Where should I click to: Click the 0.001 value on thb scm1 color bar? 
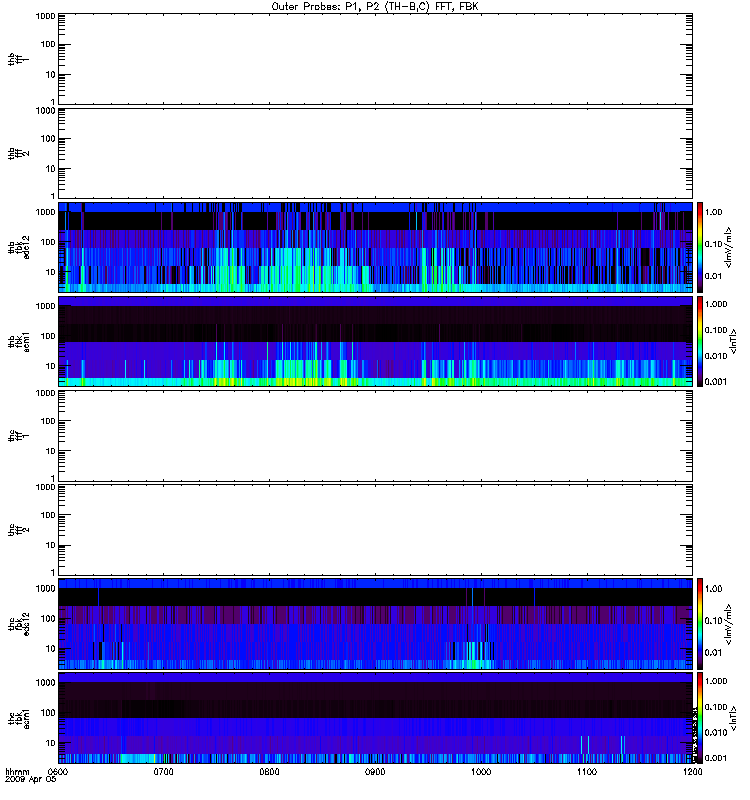pos(715,382)
